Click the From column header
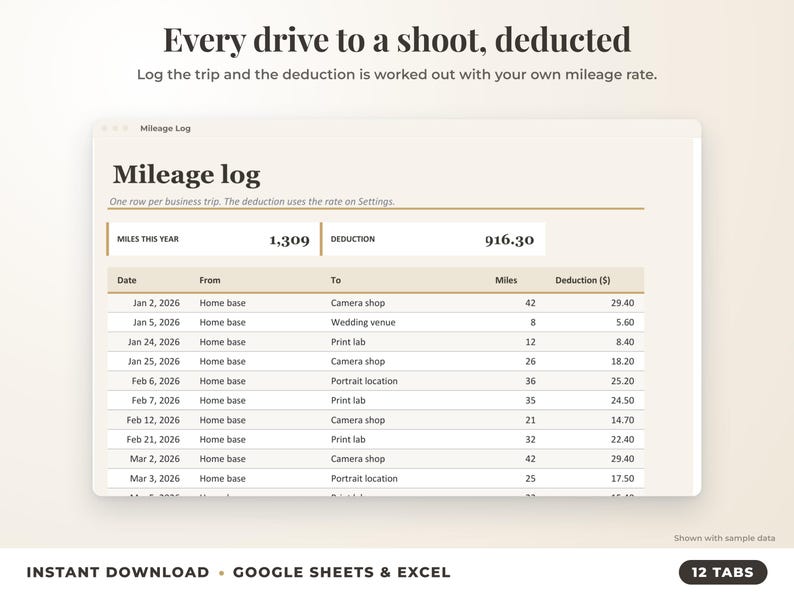Image resolution: width=794 pixels, height=596 pixels. [210, 280]
